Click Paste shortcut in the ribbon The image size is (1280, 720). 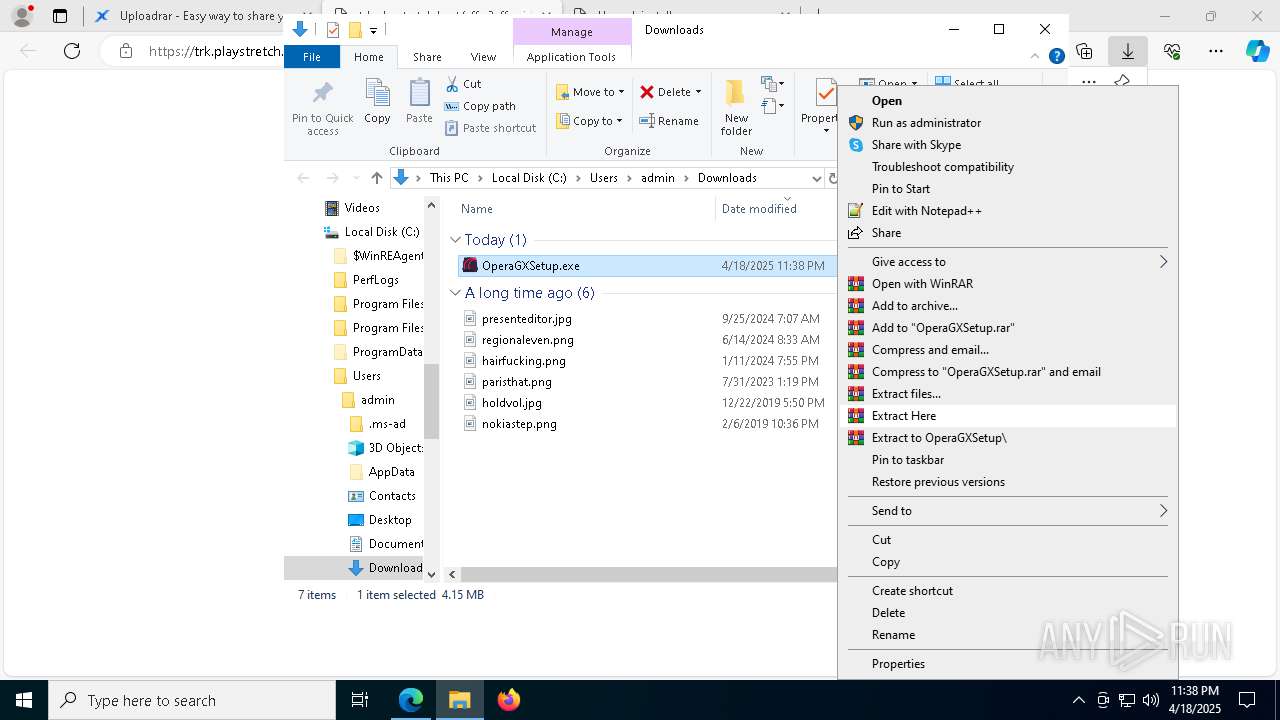[x=490, y=128]
